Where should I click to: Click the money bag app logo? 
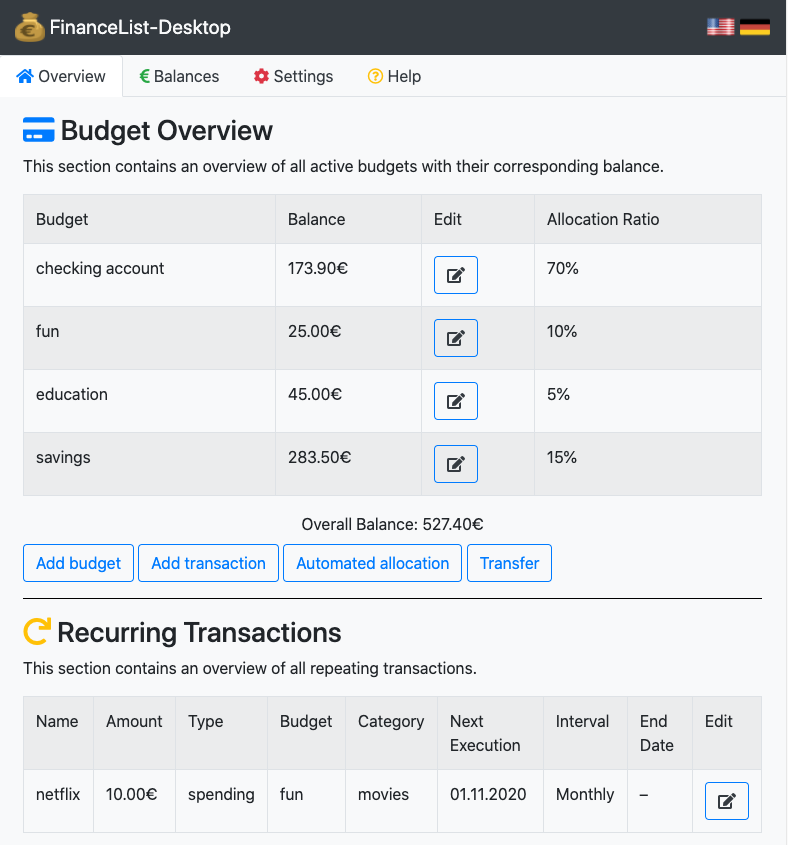click(30, 27)
